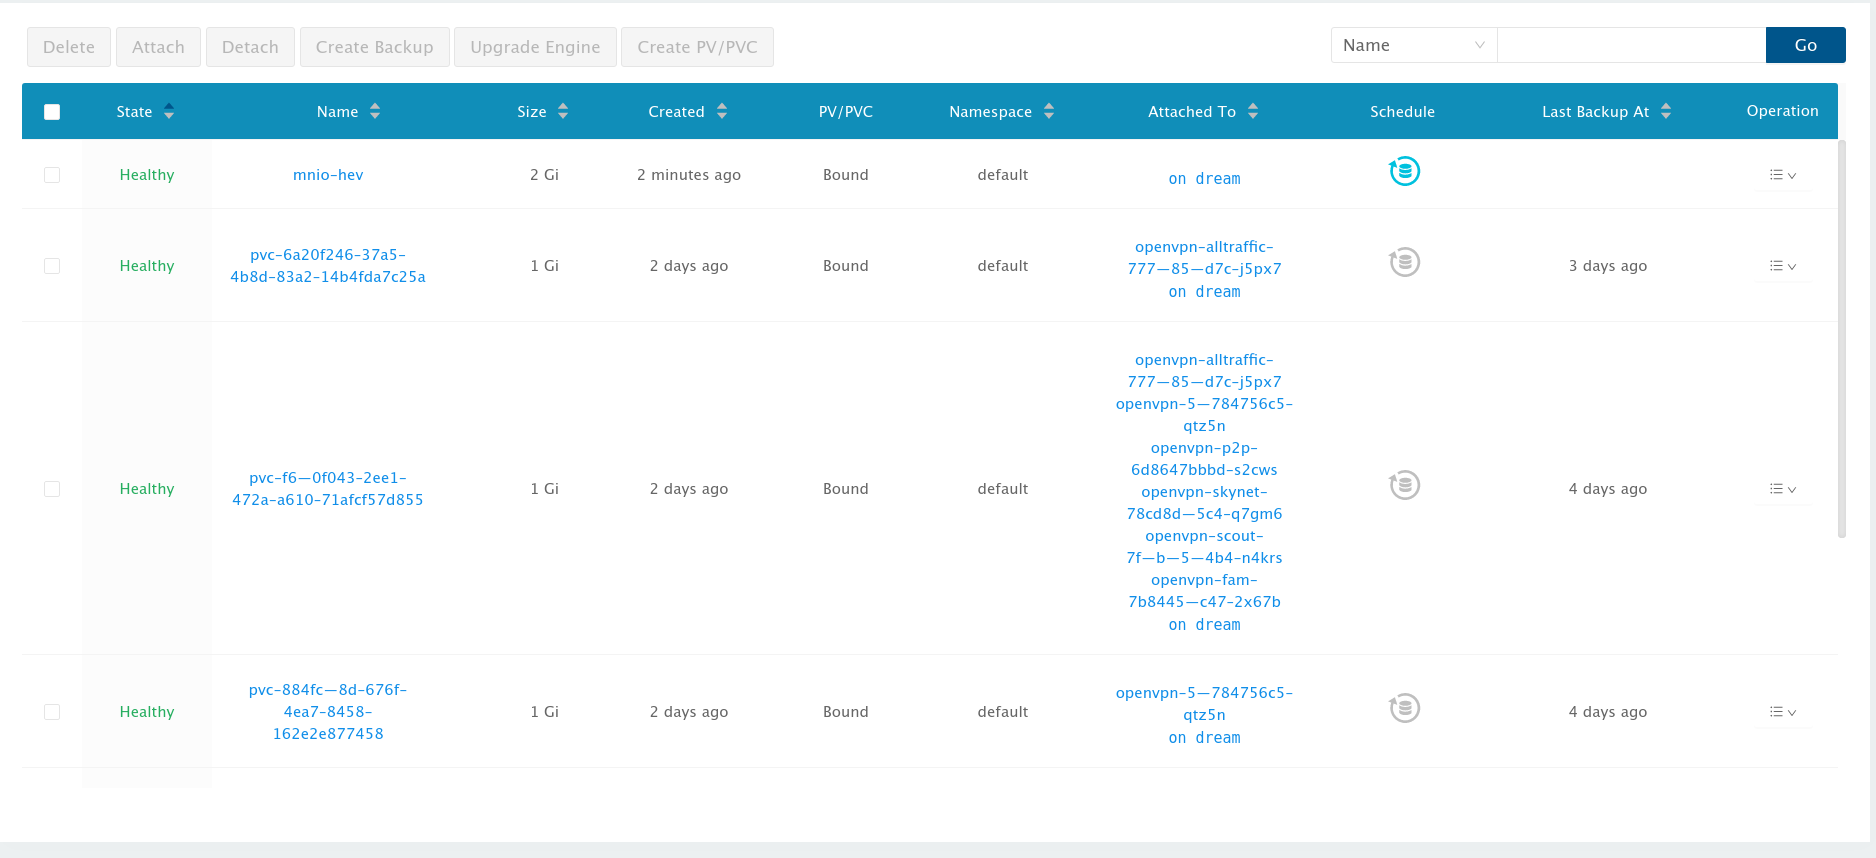Open operation menu for pvc-6a20f246 volume

pyautogui.click(x=1782, y=266)
